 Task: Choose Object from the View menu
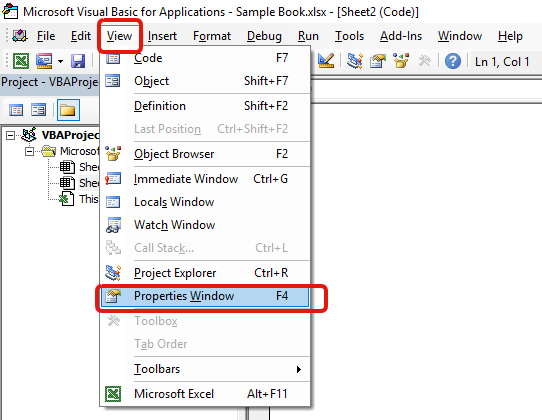[x=205, y=81]
